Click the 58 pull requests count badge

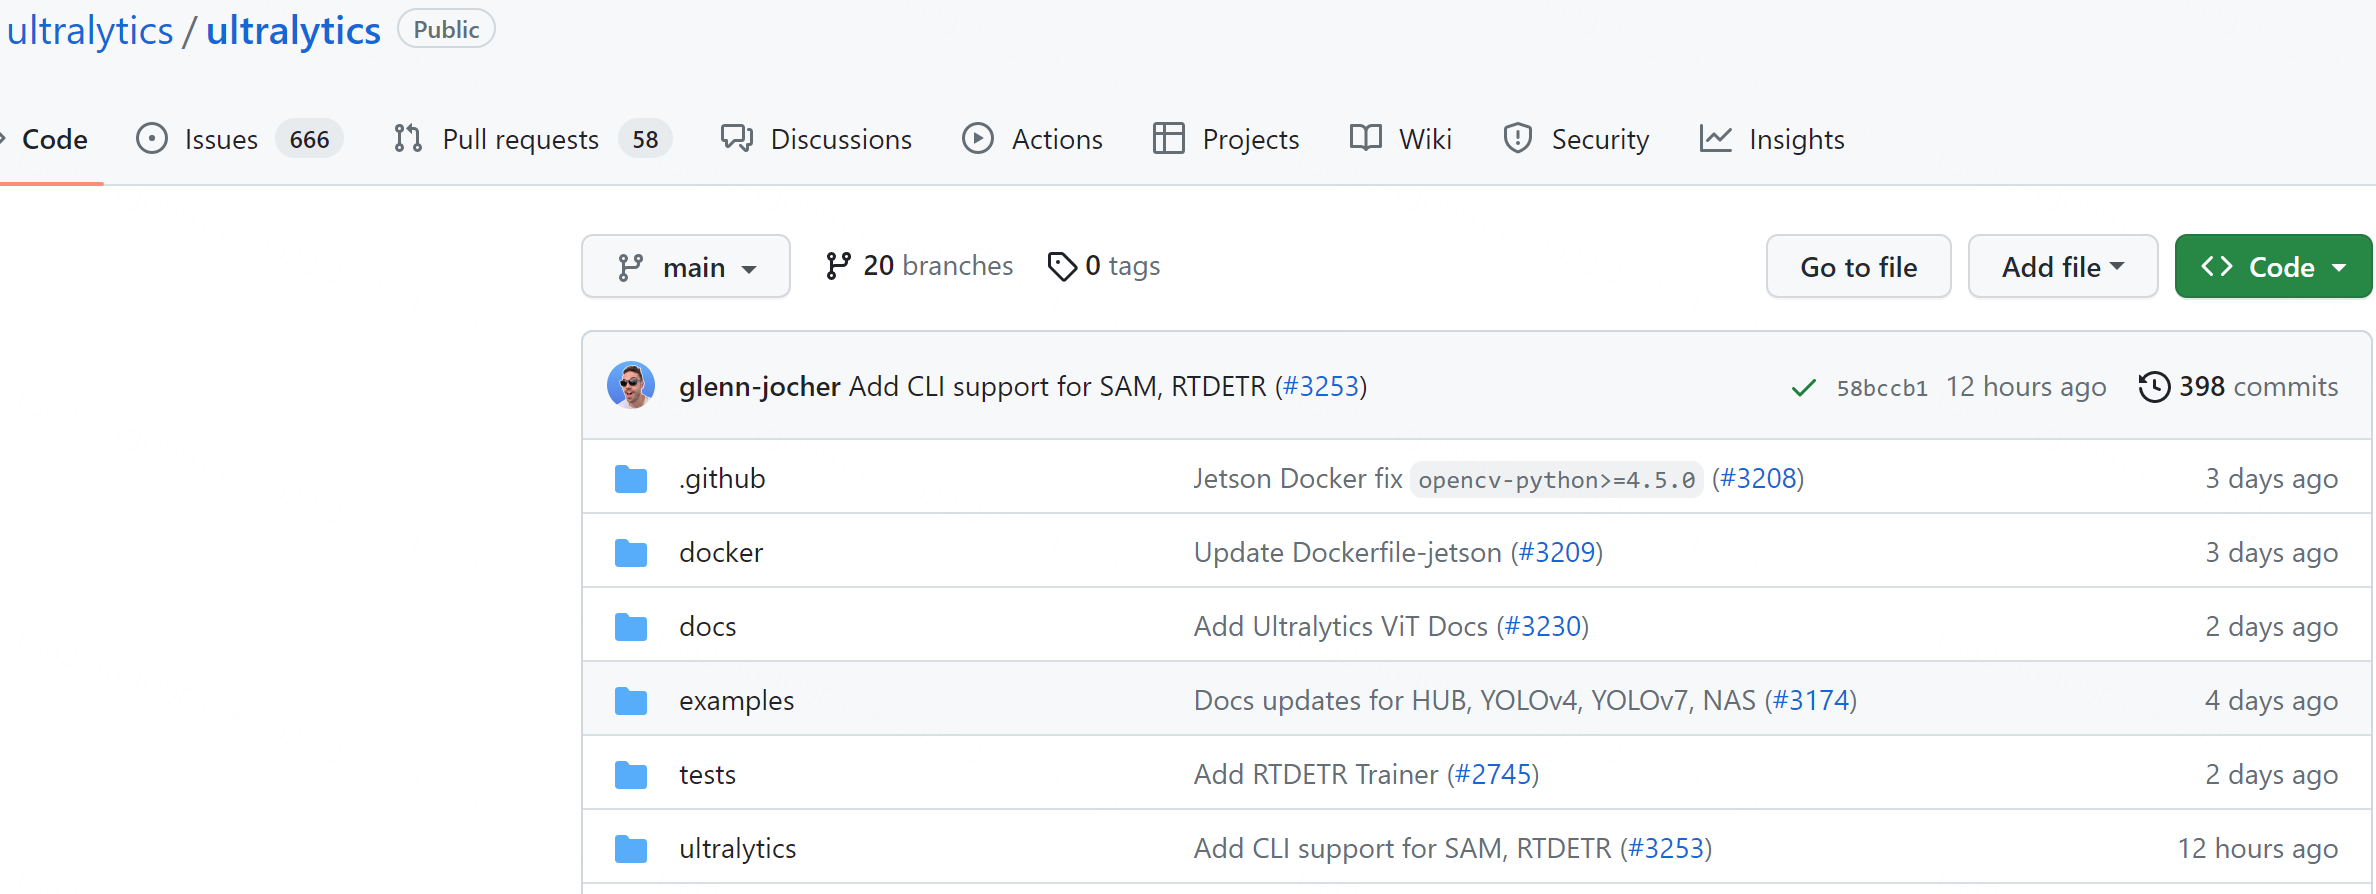point(645,139)
